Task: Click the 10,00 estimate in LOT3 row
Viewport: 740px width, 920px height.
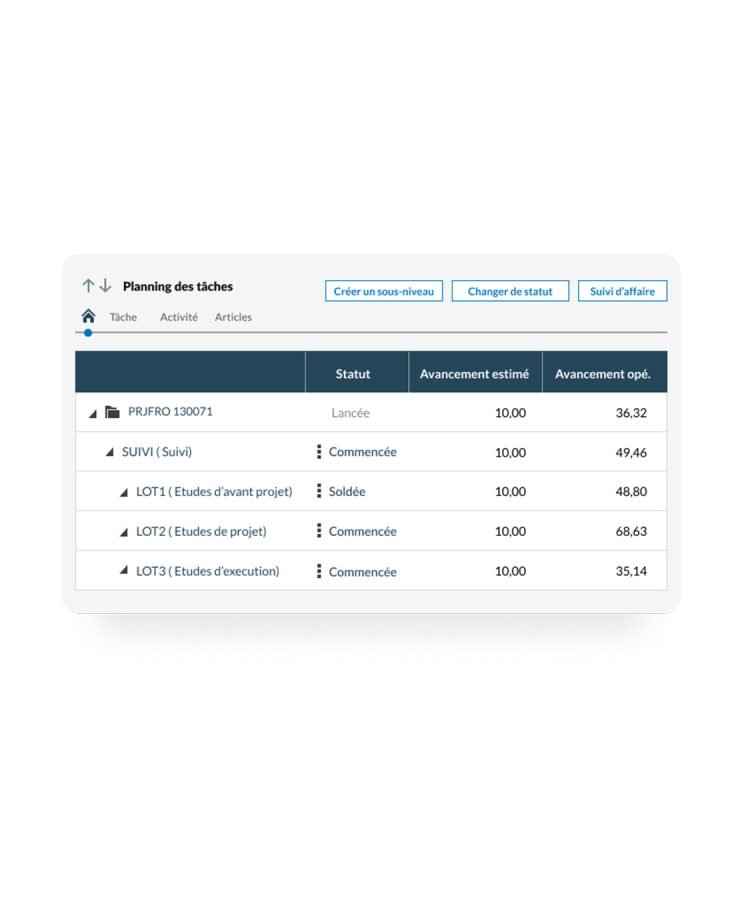Action: (x=511, y=571)
